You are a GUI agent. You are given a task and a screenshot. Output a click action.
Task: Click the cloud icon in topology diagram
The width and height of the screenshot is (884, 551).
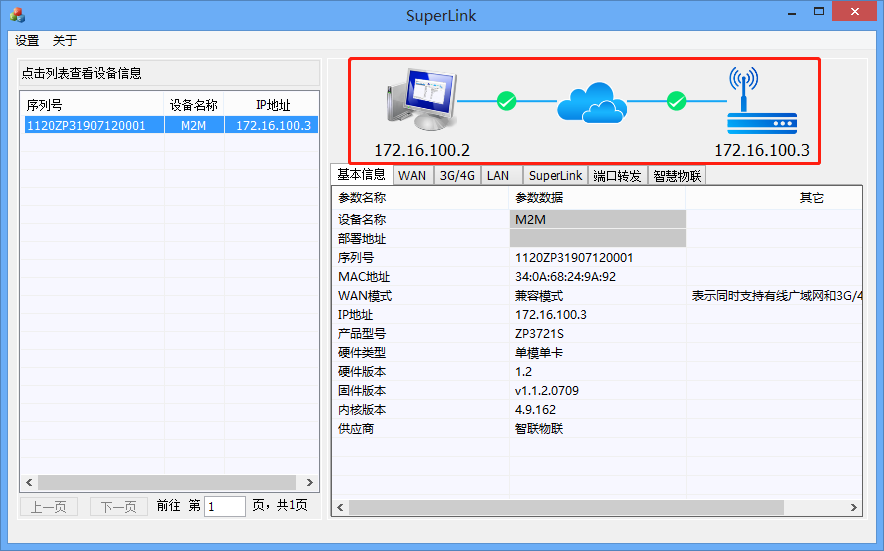[592, 102]
